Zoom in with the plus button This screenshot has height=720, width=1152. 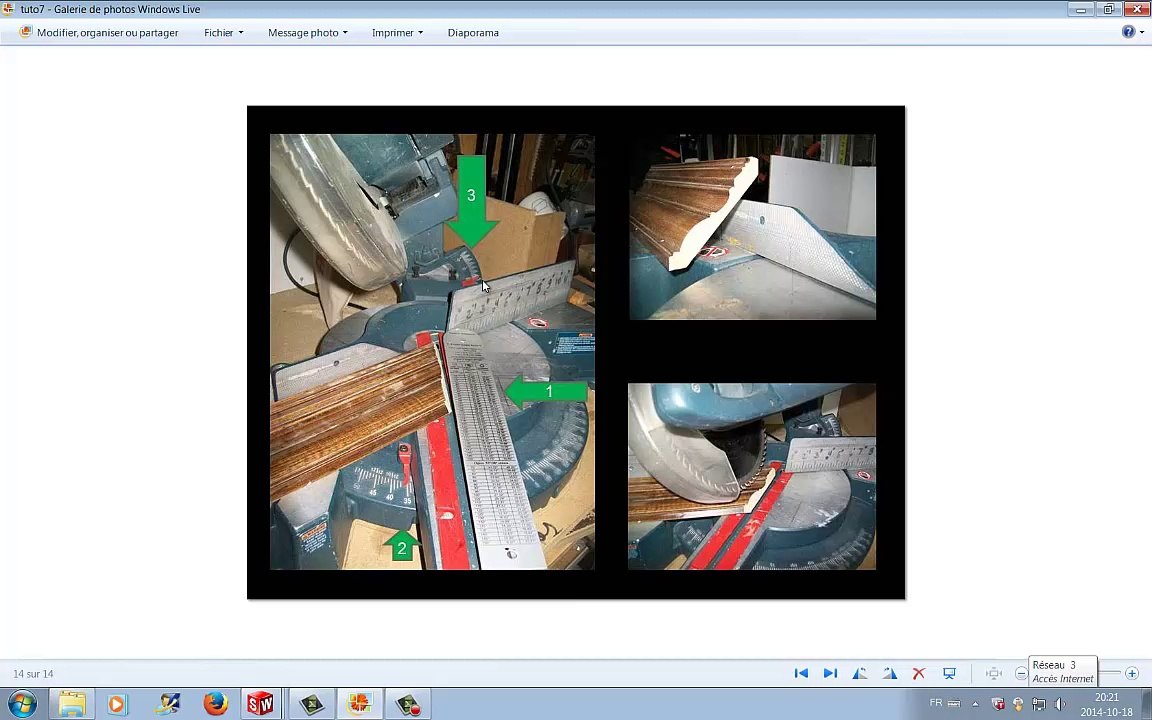tap(1131, 674)
